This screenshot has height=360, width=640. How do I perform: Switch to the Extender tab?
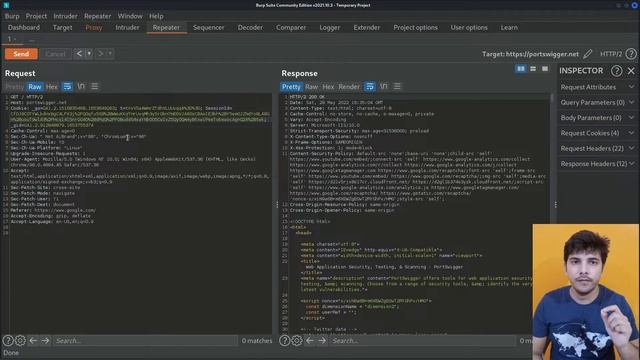click(367, 27)
